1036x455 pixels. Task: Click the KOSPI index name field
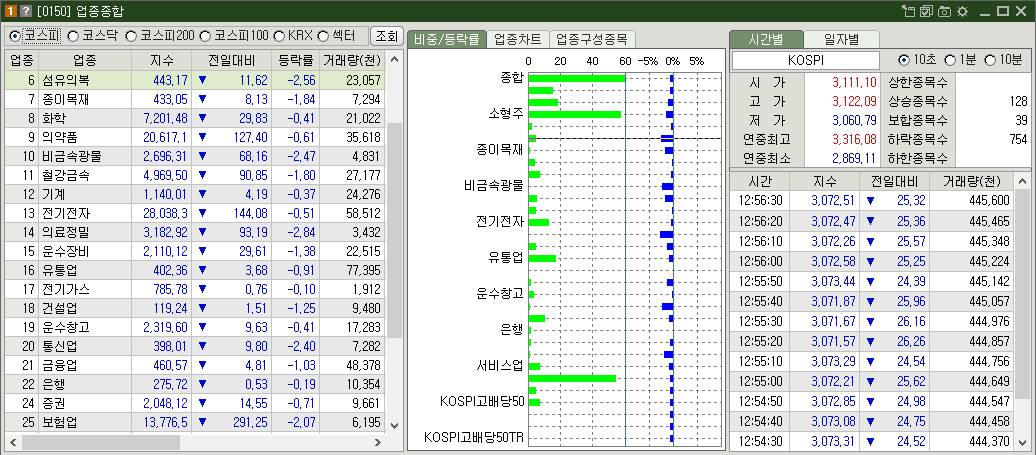click(x=806, y=60)
